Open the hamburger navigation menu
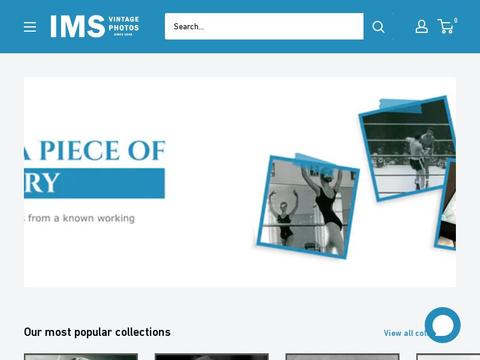The height and width of the screenshot is (360, 480). 30,27
